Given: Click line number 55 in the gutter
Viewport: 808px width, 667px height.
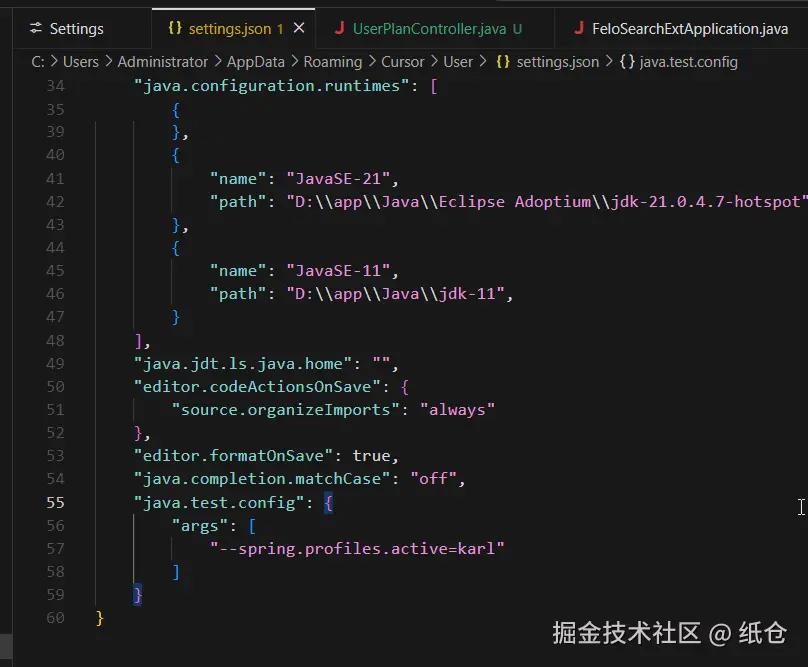Looking at the screenshot, I should 56,503.
